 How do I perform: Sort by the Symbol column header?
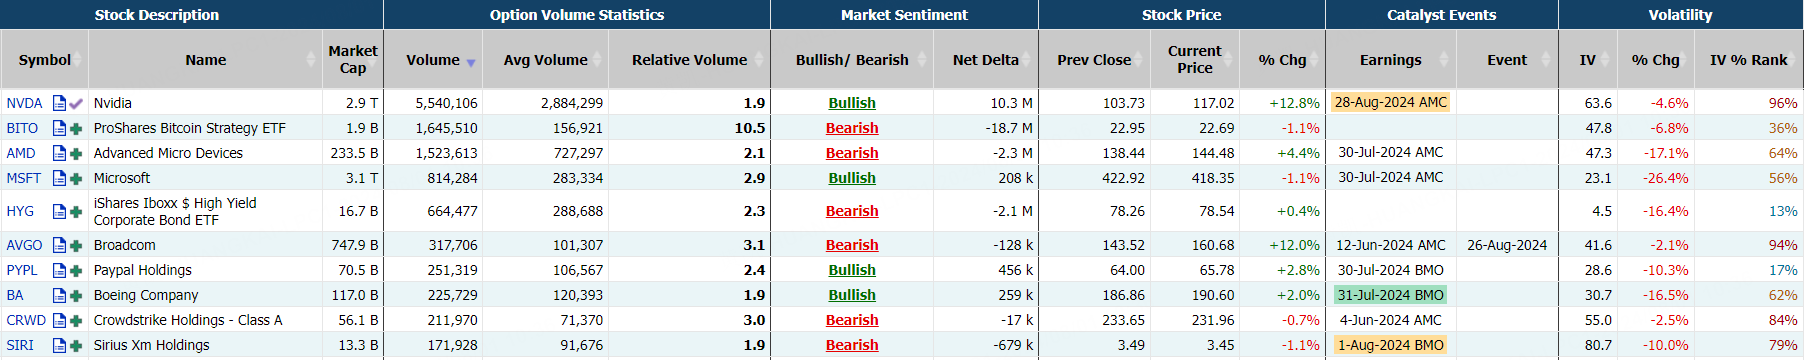point(45,60)
